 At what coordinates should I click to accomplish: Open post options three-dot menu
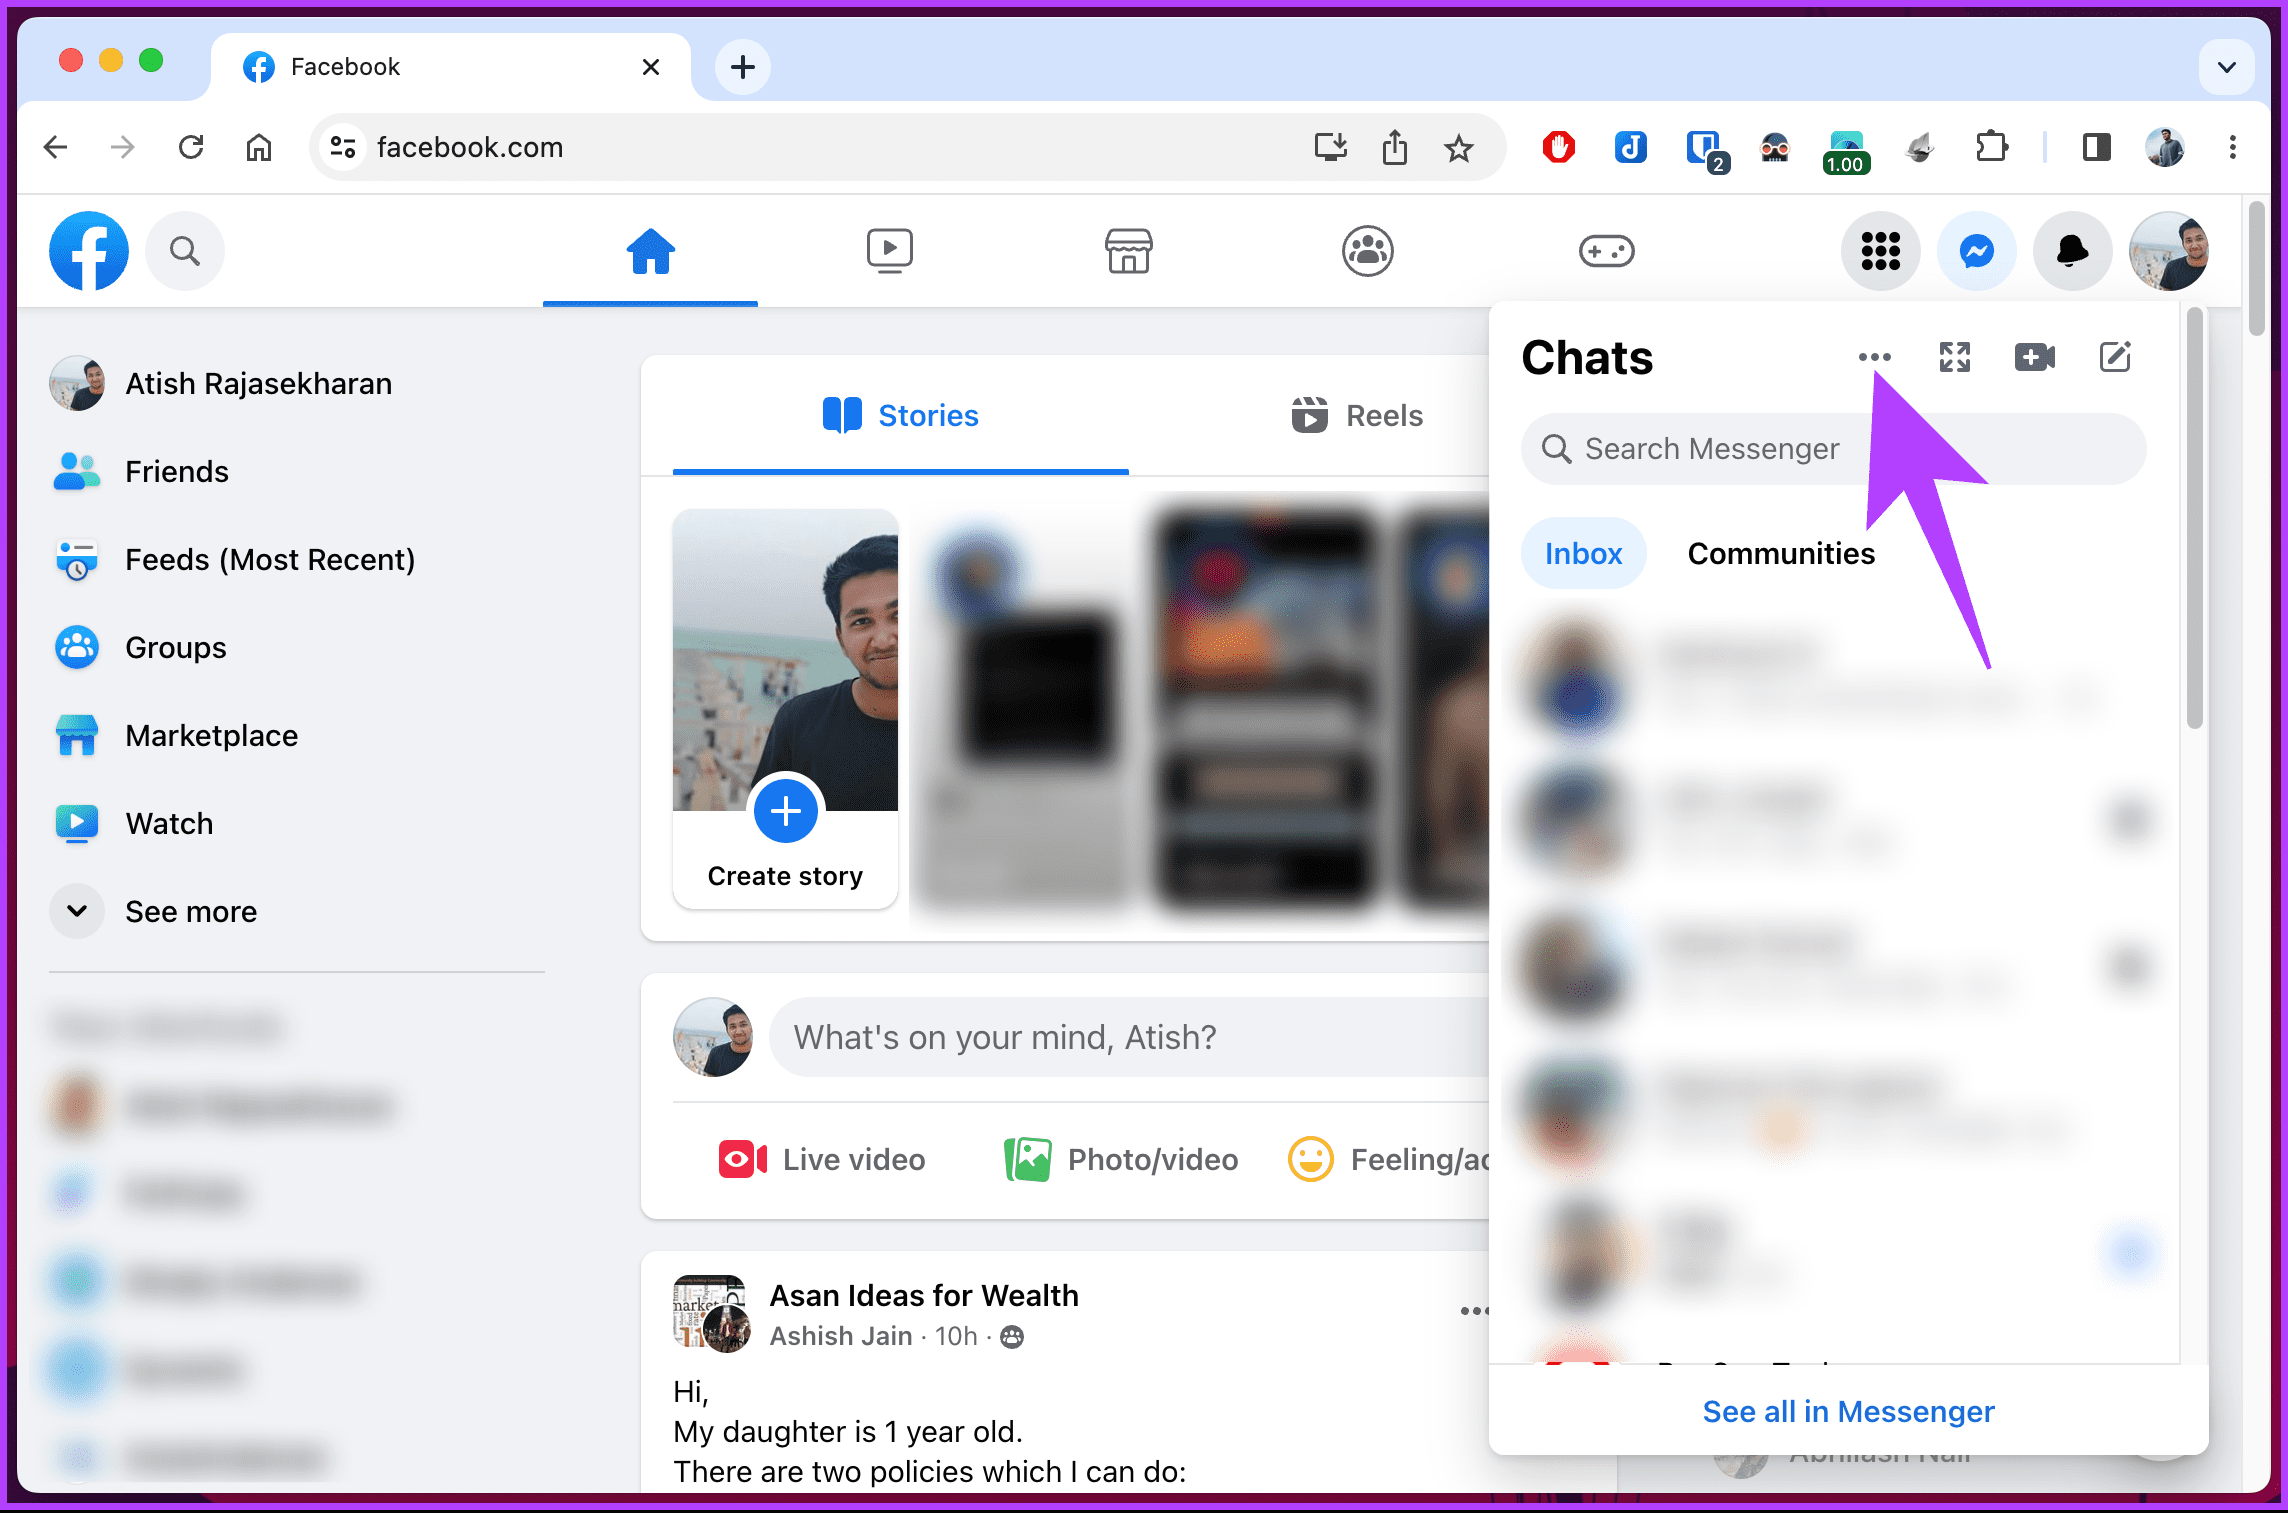point(1474,1310)
